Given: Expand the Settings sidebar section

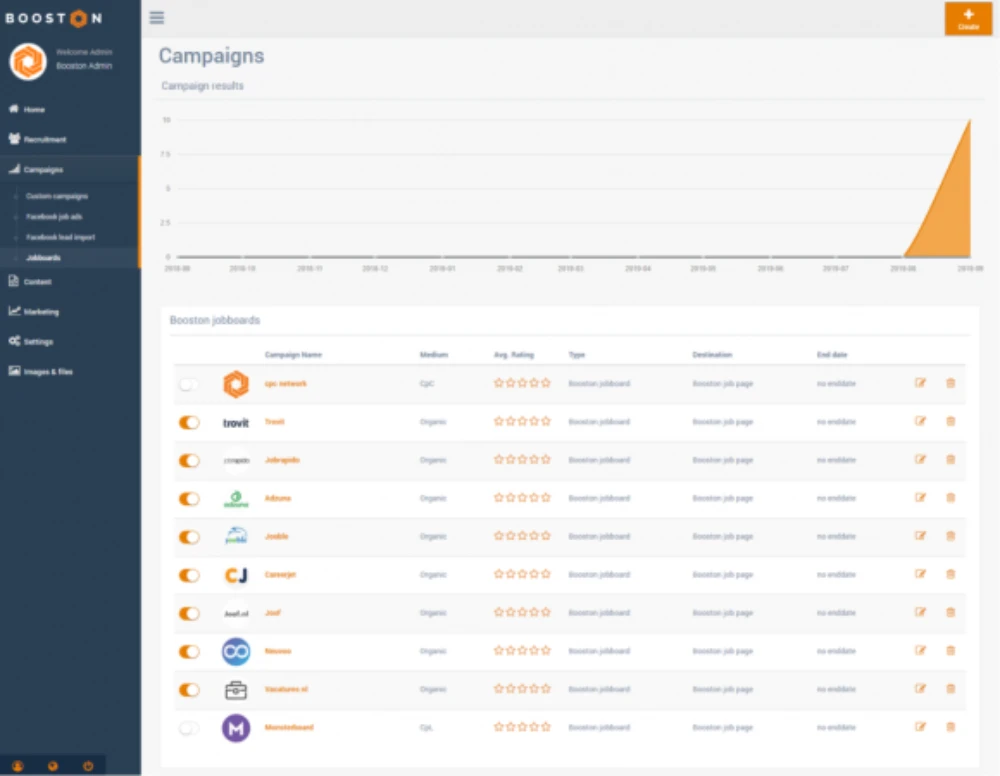Looking at the screenshot, I should tap(38, 341).
